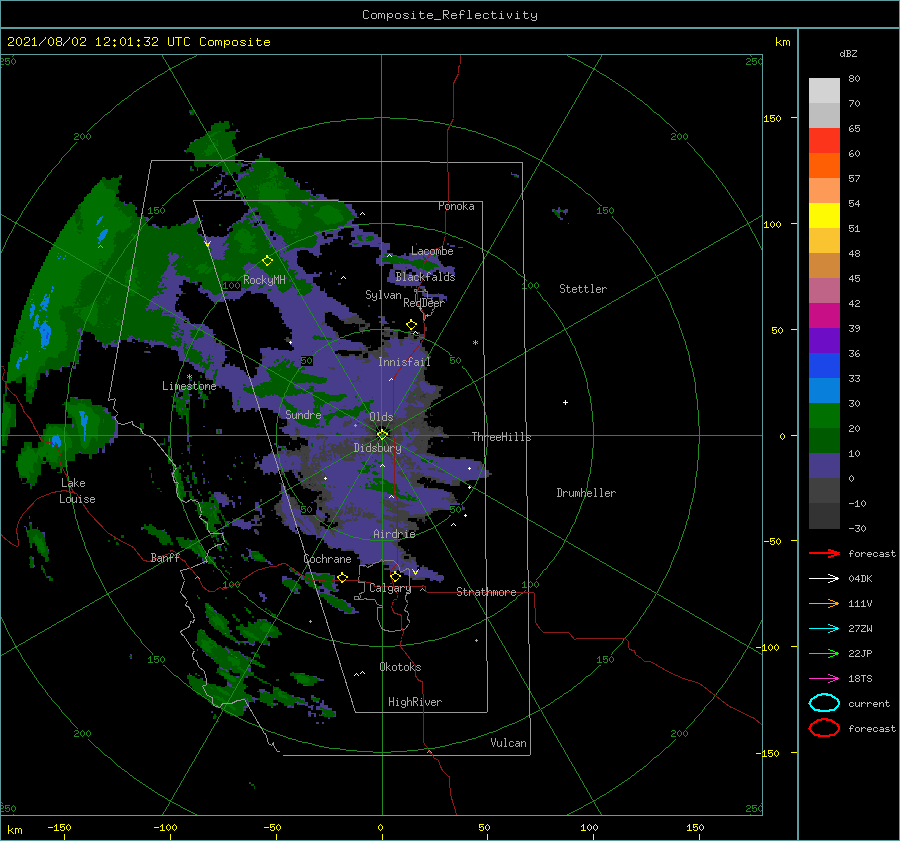900x841 pixels.
Task: Click the red forecast arrow icon in legend
Action: pos(824,553)
